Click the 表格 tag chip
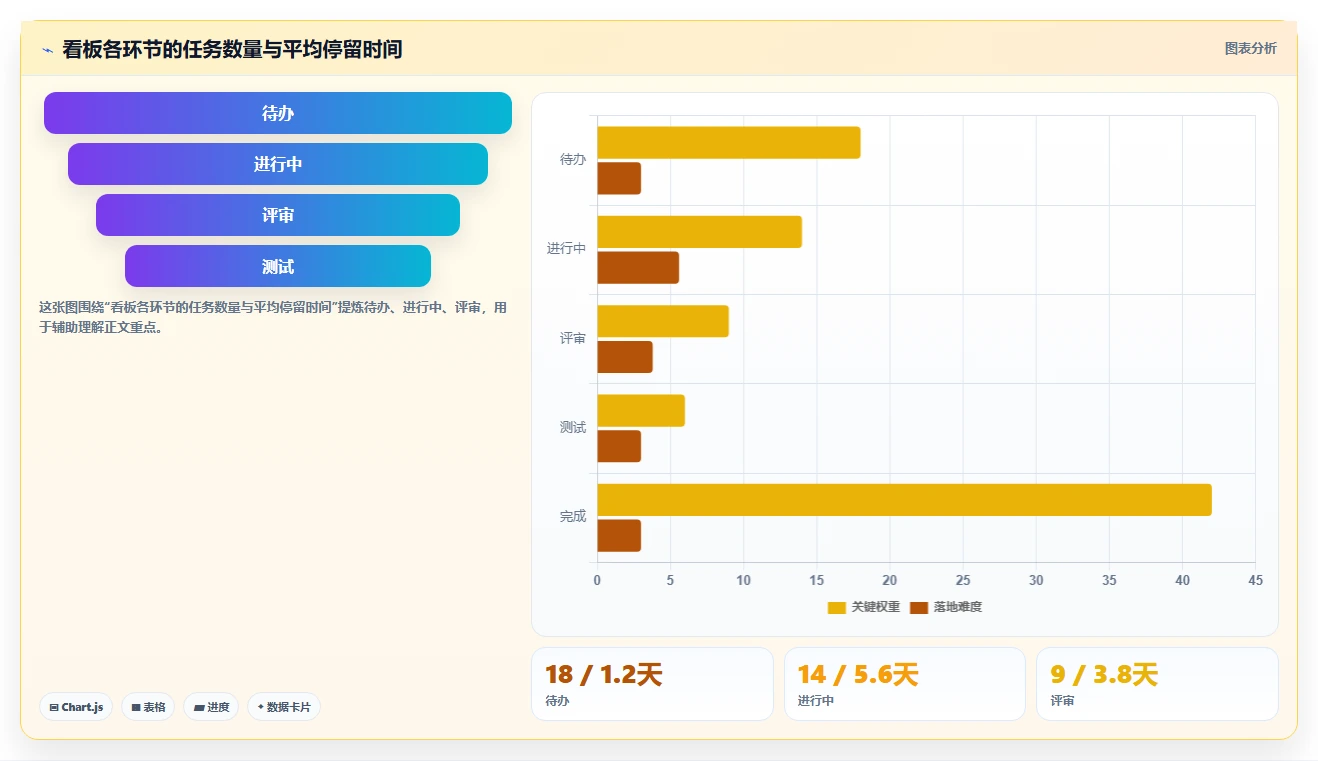1318x761 pixels. pos(148,707)
